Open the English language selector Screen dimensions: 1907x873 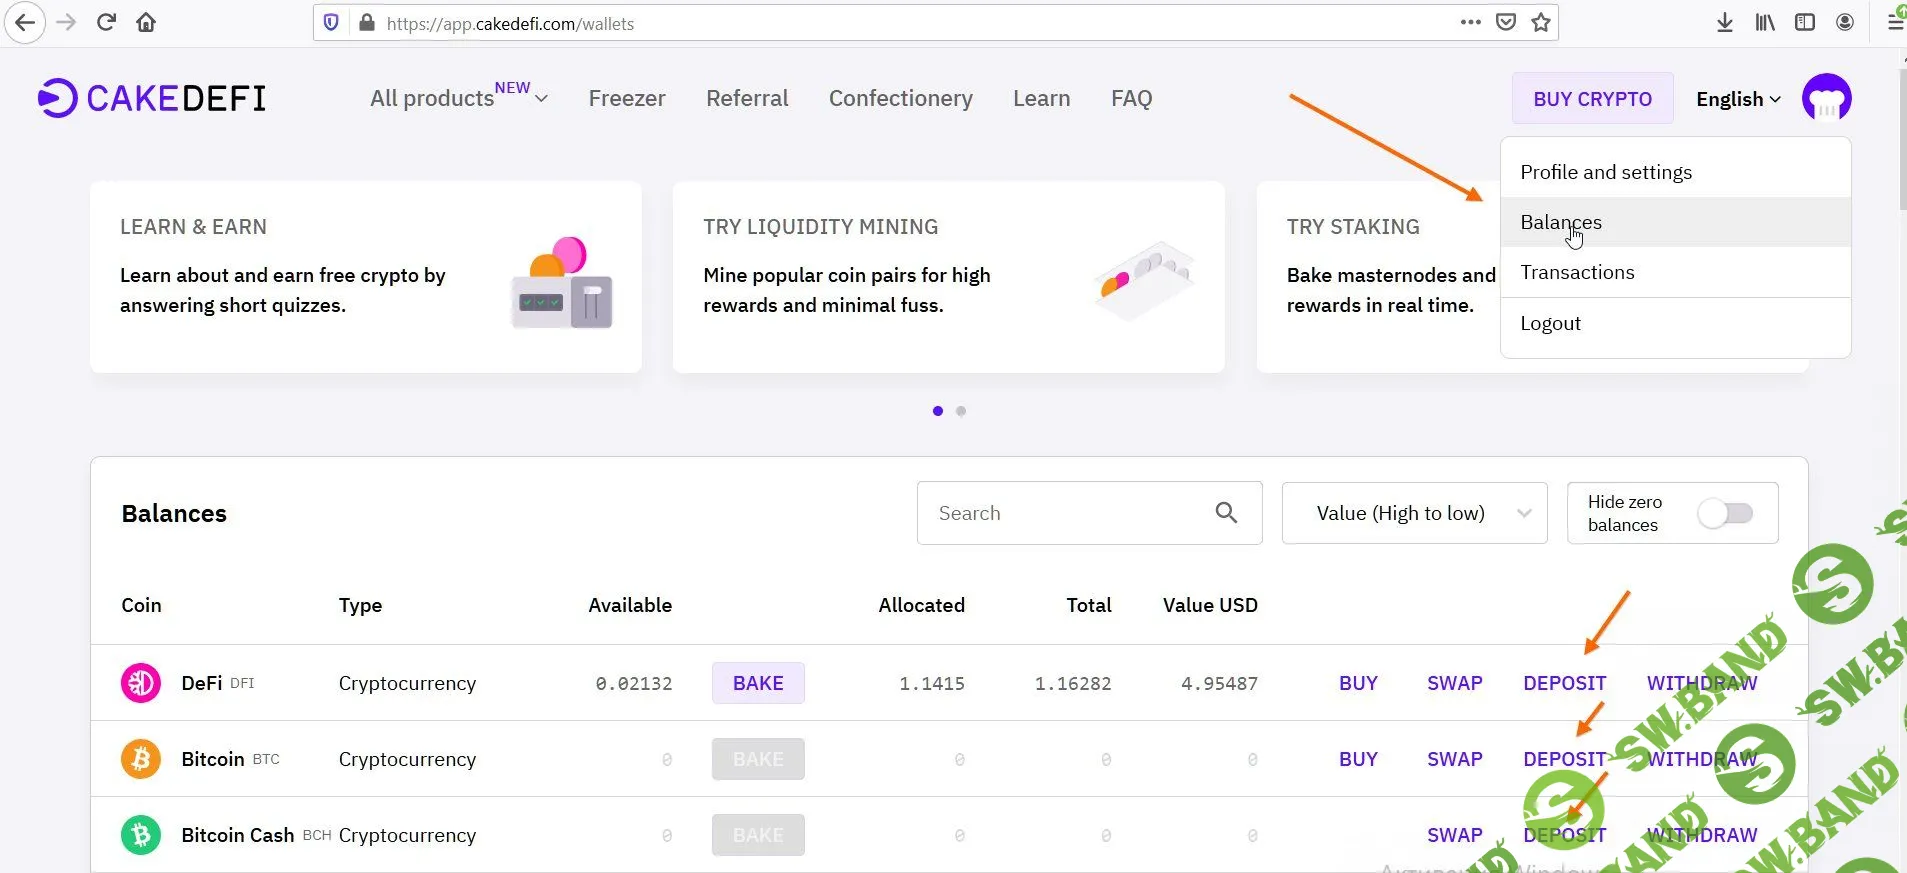(x=1738, y=99)
